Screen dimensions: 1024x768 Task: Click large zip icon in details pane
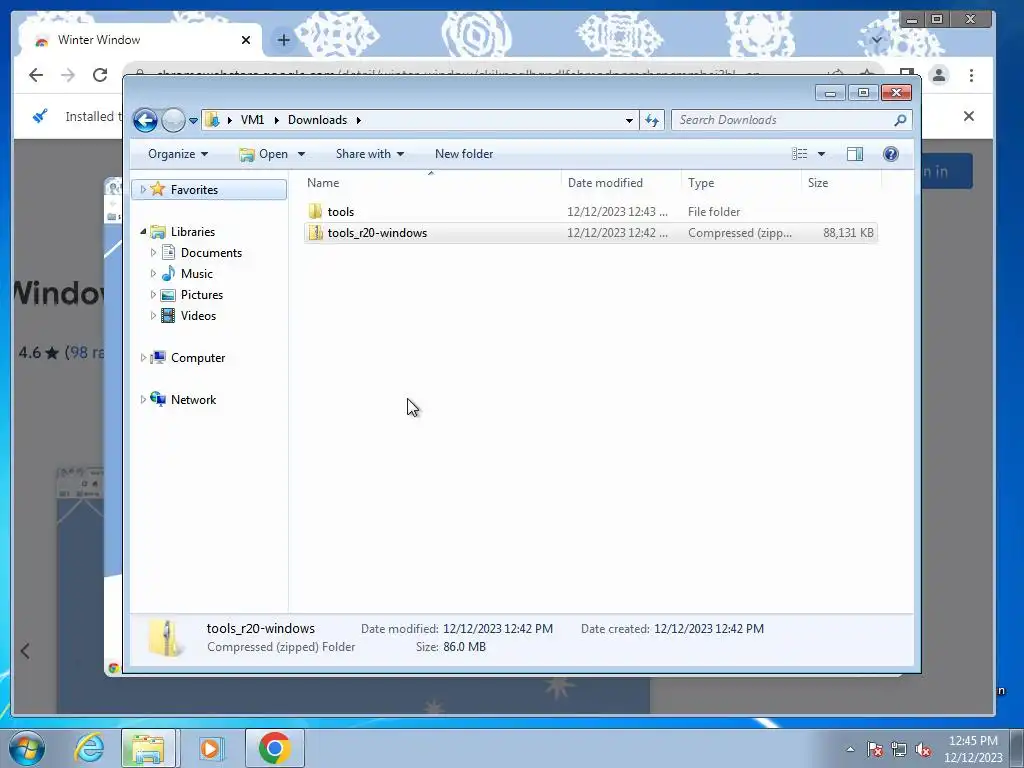click(165, 638)
